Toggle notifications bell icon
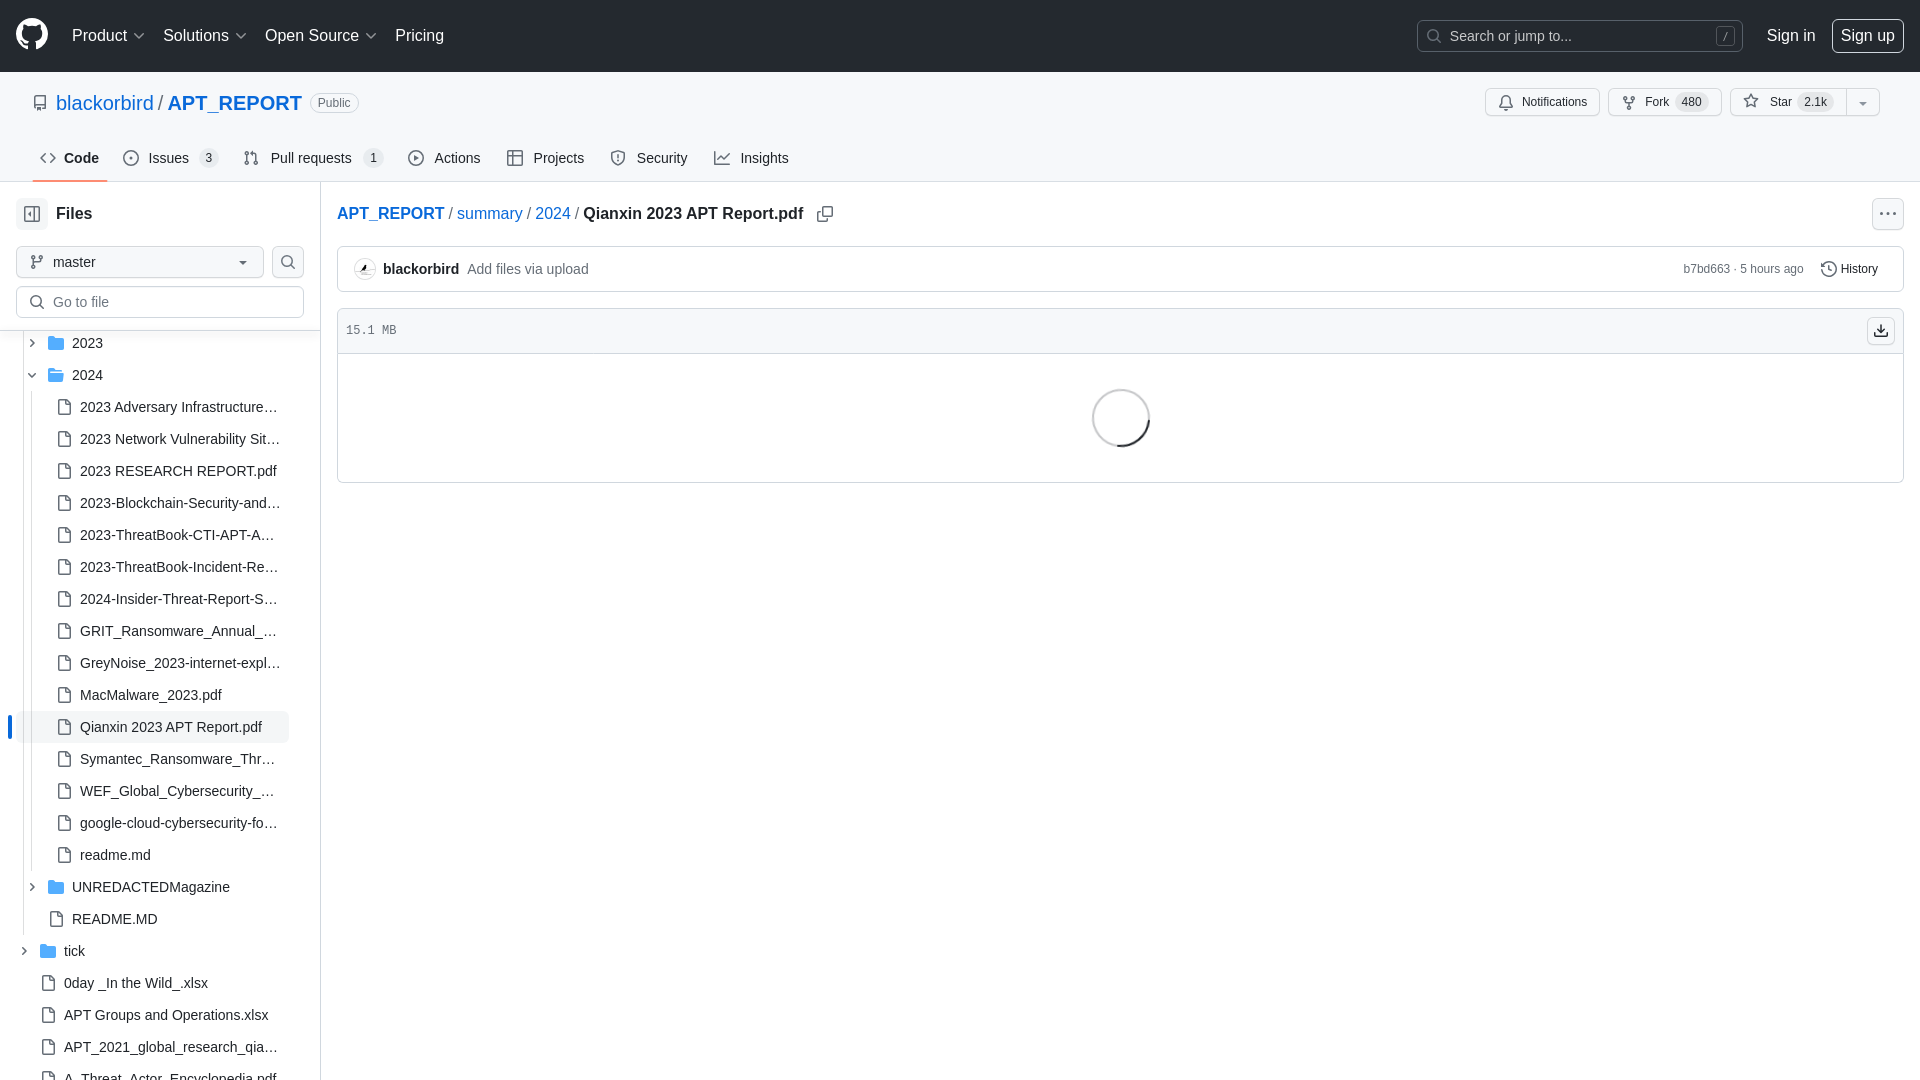This screenshot has width=1920, height=1080. [x=1506, y=102]
